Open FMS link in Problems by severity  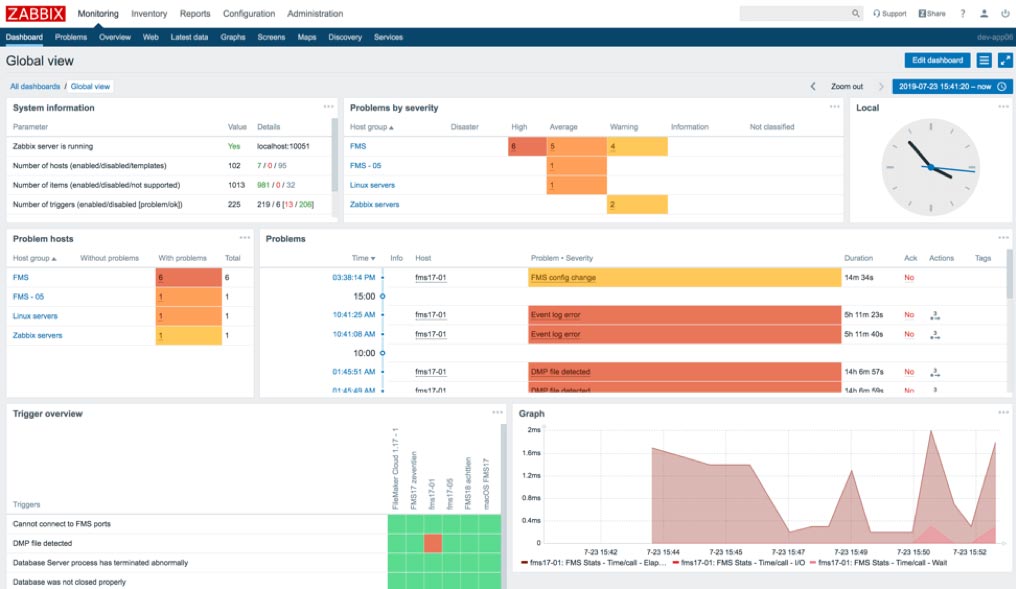tap(358, 146)
